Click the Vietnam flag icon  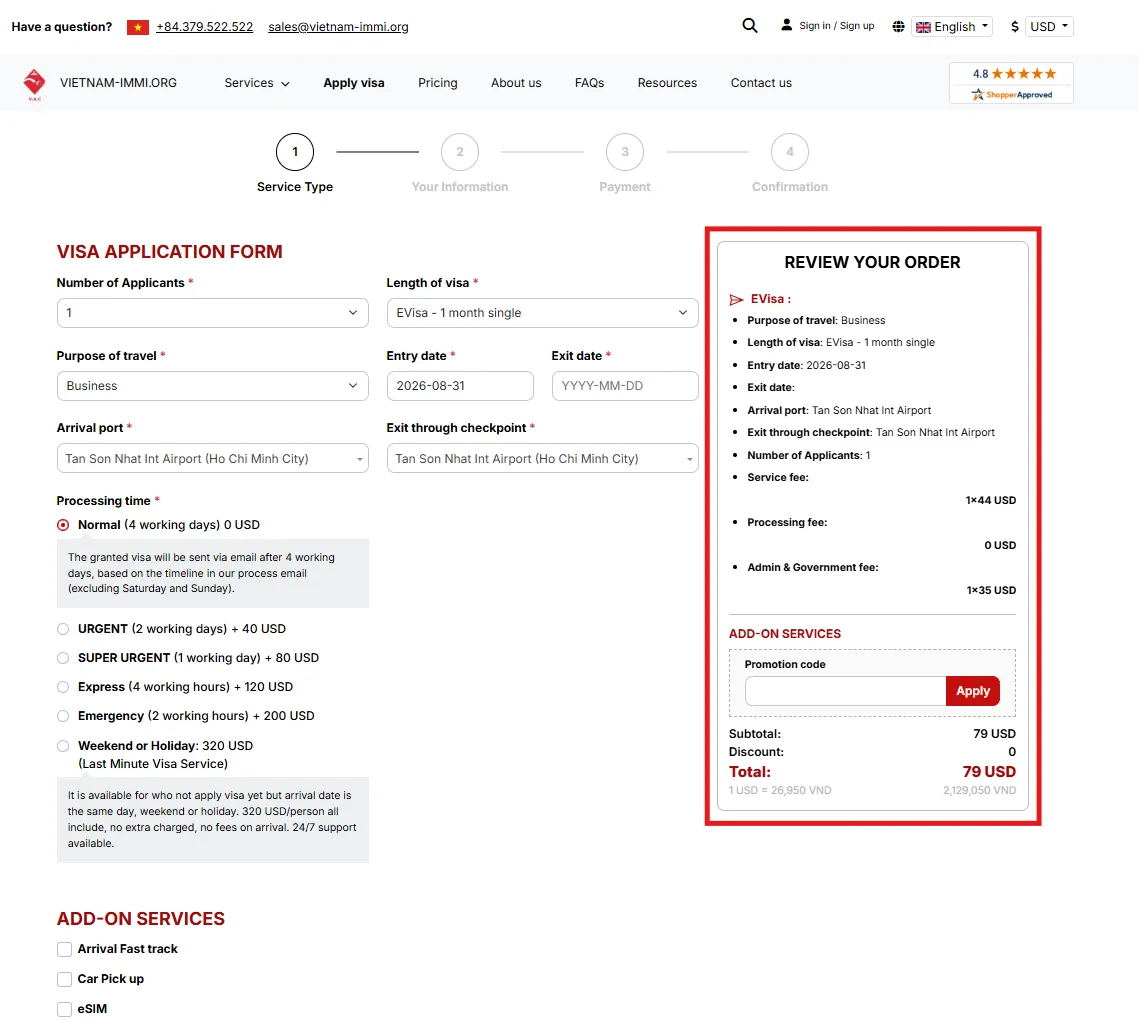[x=137, y=27]
